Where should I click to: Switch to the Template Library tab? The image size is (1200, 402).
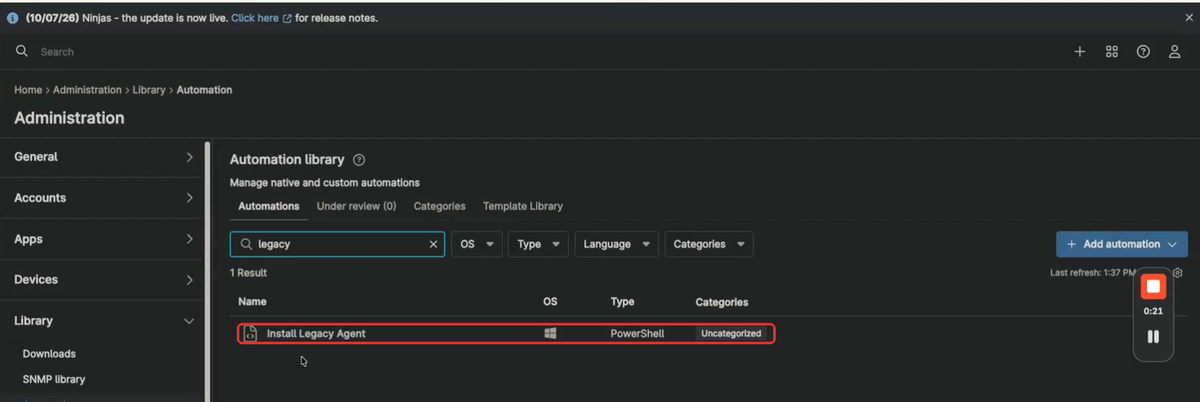tap(523, 206)
